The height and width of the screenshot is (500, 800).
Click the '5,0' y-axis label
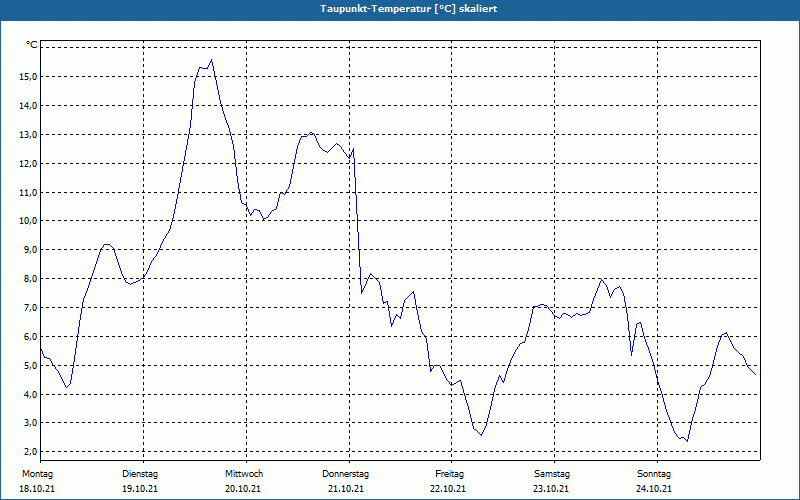[x=30, y=366]
